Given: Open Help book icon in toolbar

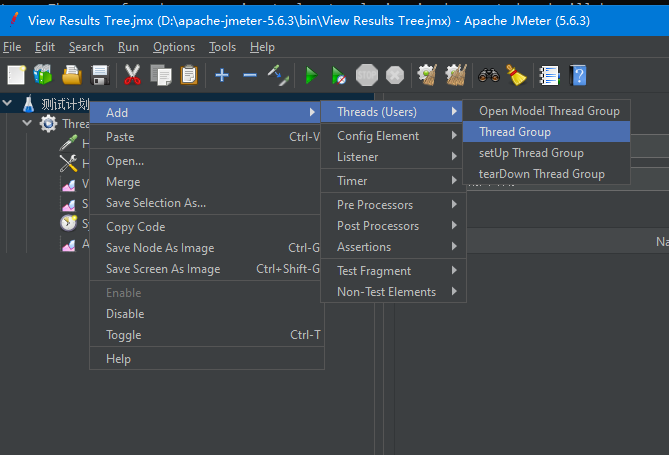Looking at the screenshot, I should 578,75.
